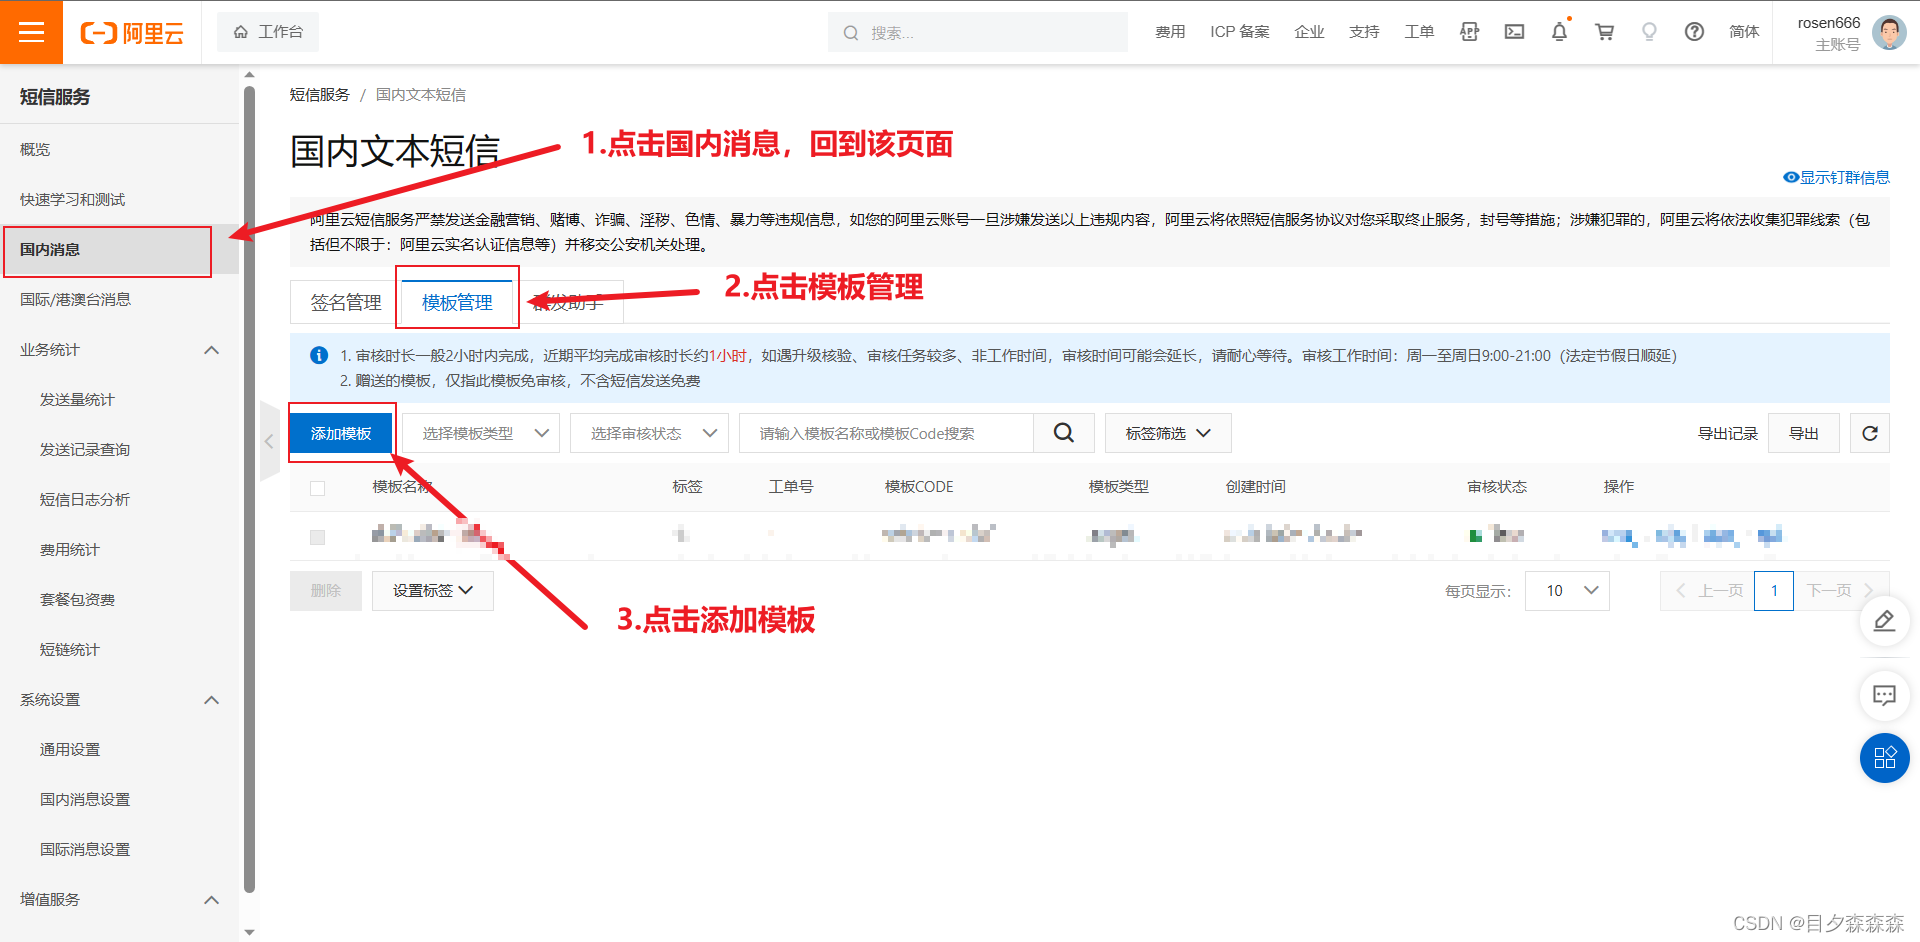Click 导出记录 link
The image size is (1920, 942).
1727,433
